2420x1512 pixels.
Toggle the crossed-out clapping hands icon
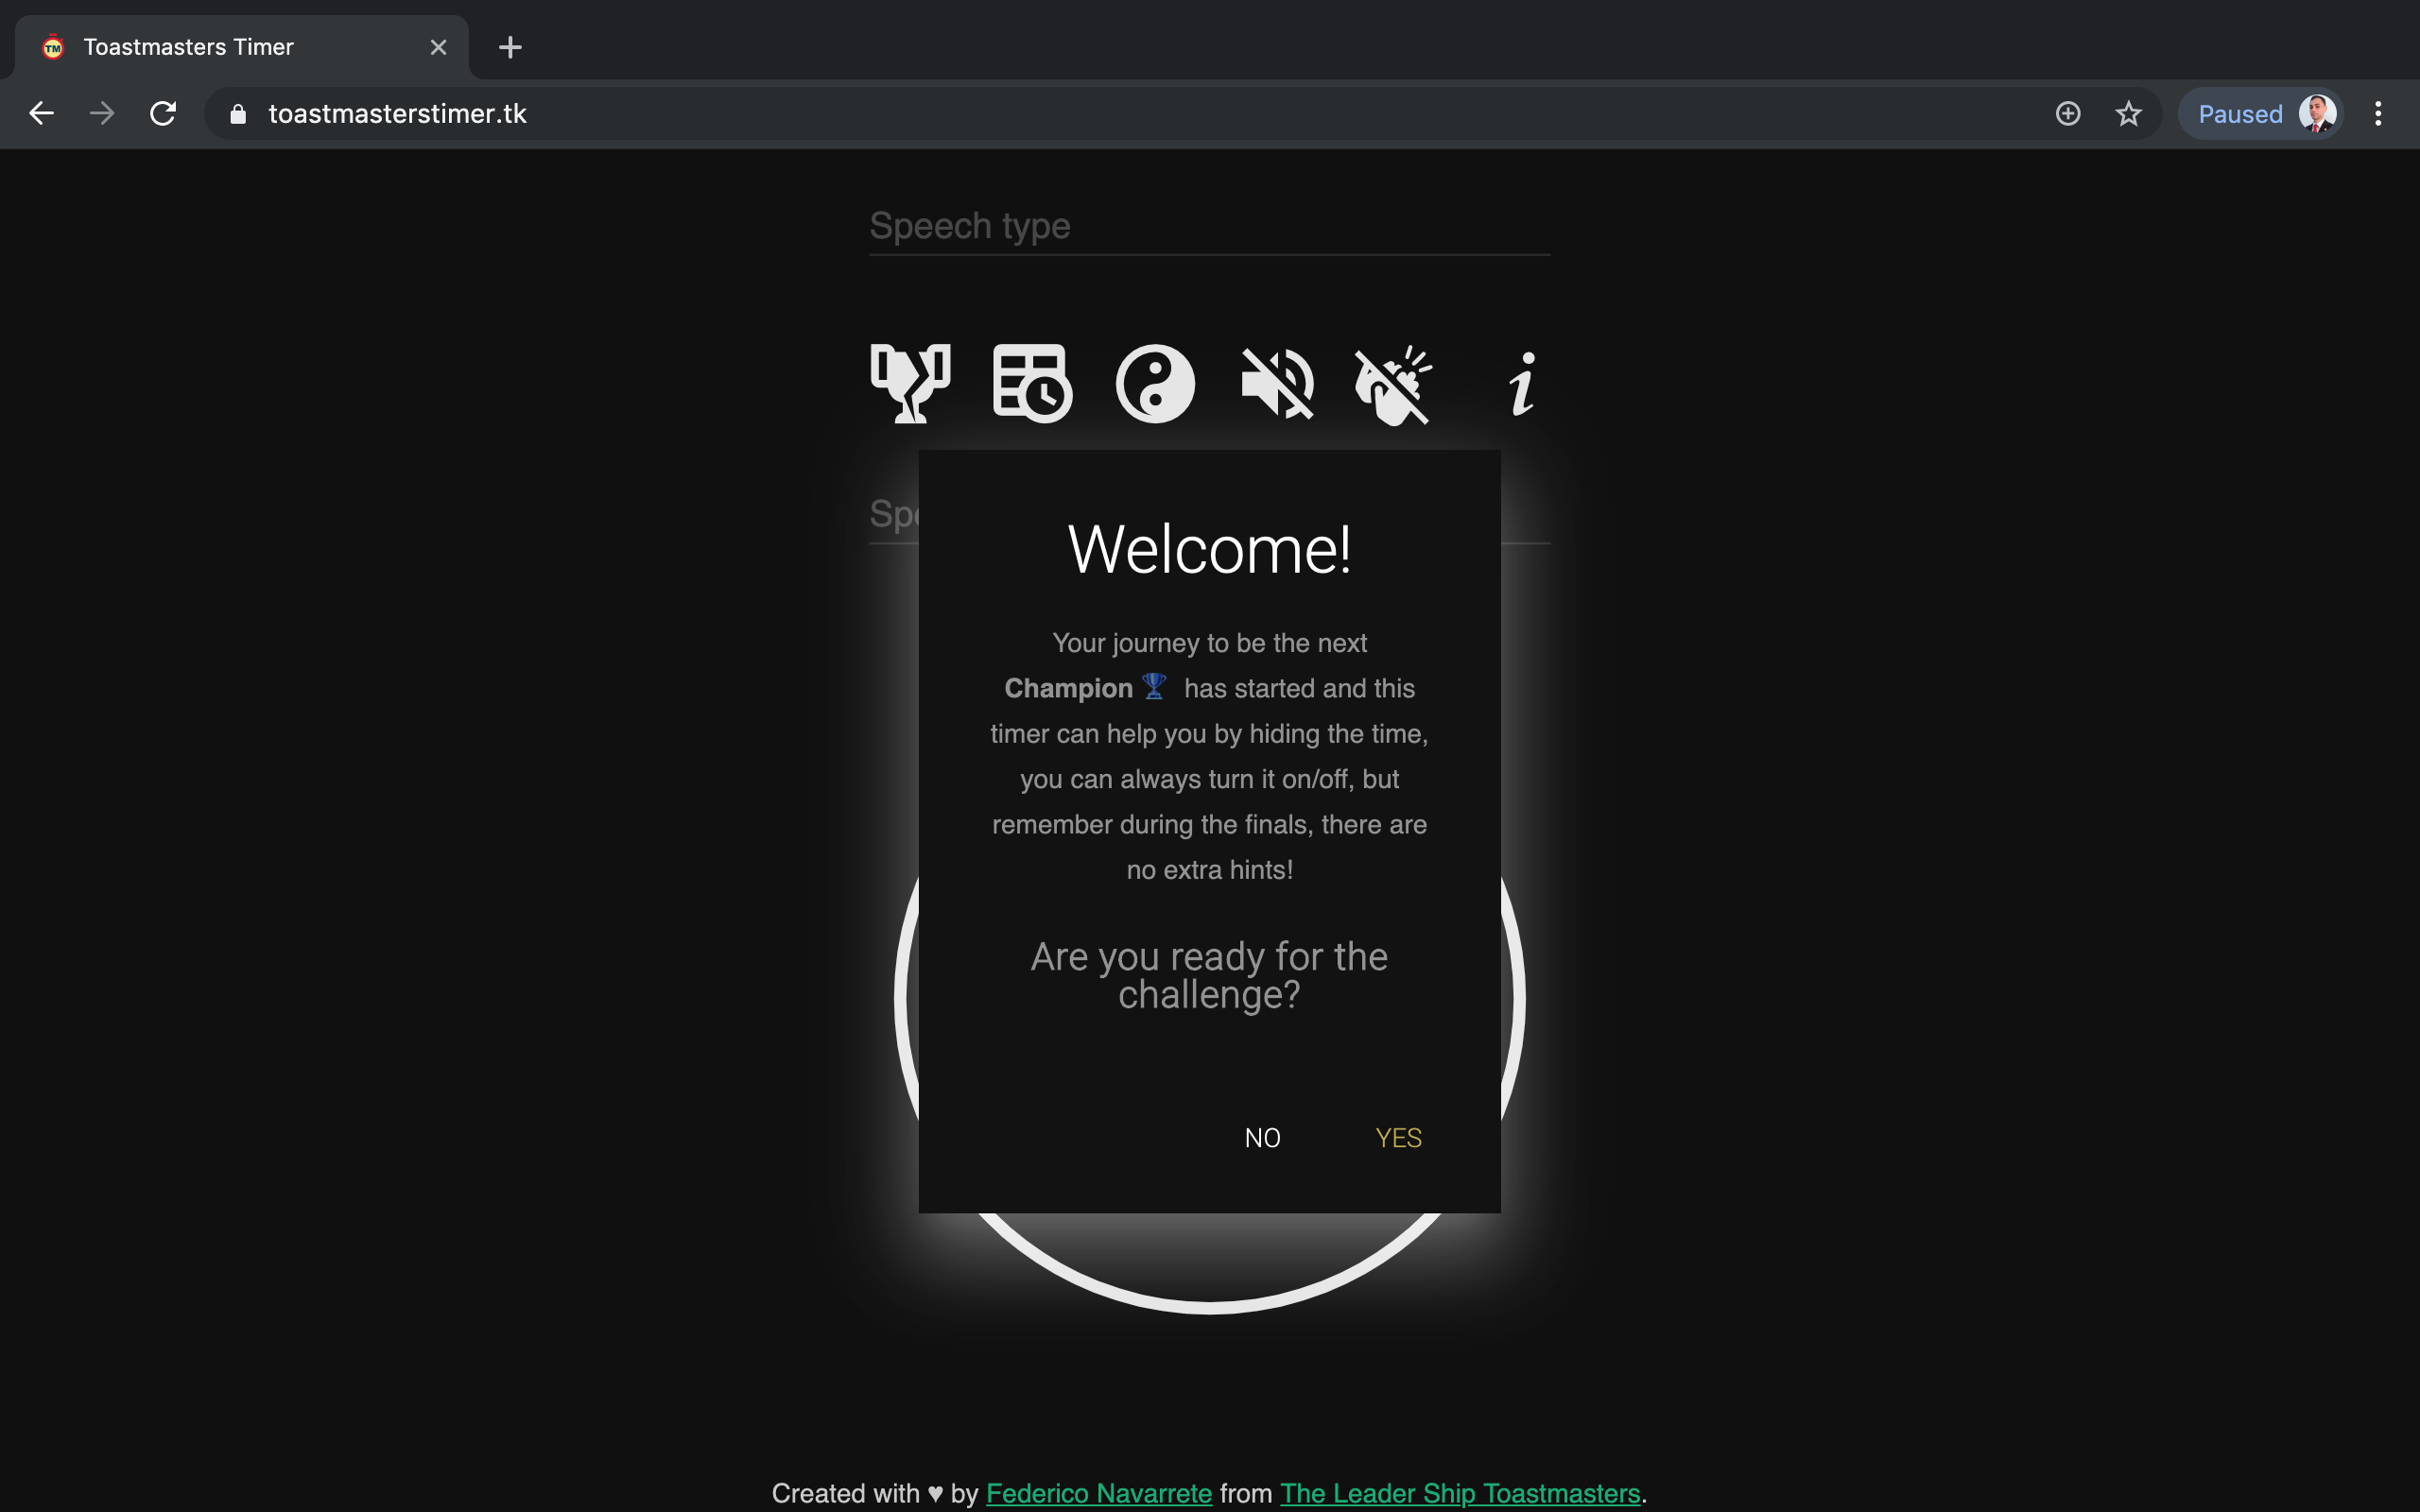tap(1393, 384)
